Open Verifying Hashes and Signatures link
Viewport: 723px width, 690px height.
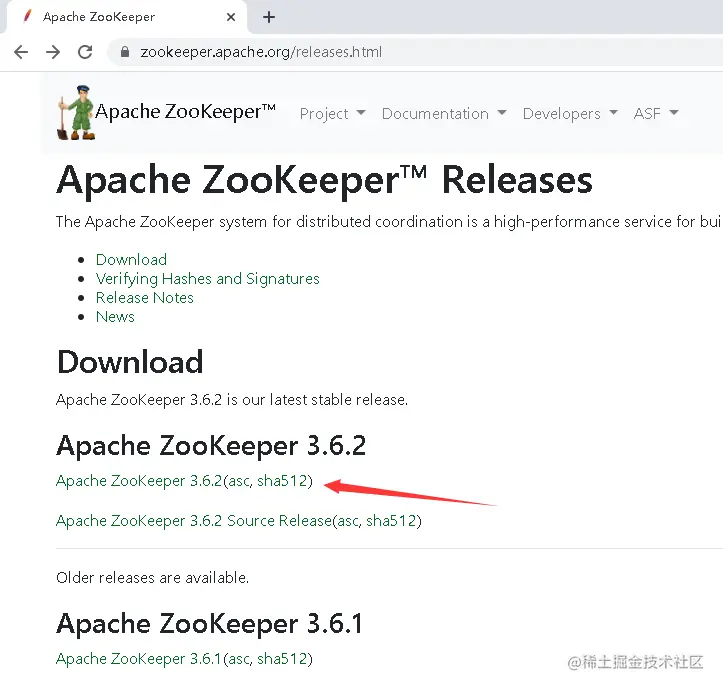[x=207, y=279]
